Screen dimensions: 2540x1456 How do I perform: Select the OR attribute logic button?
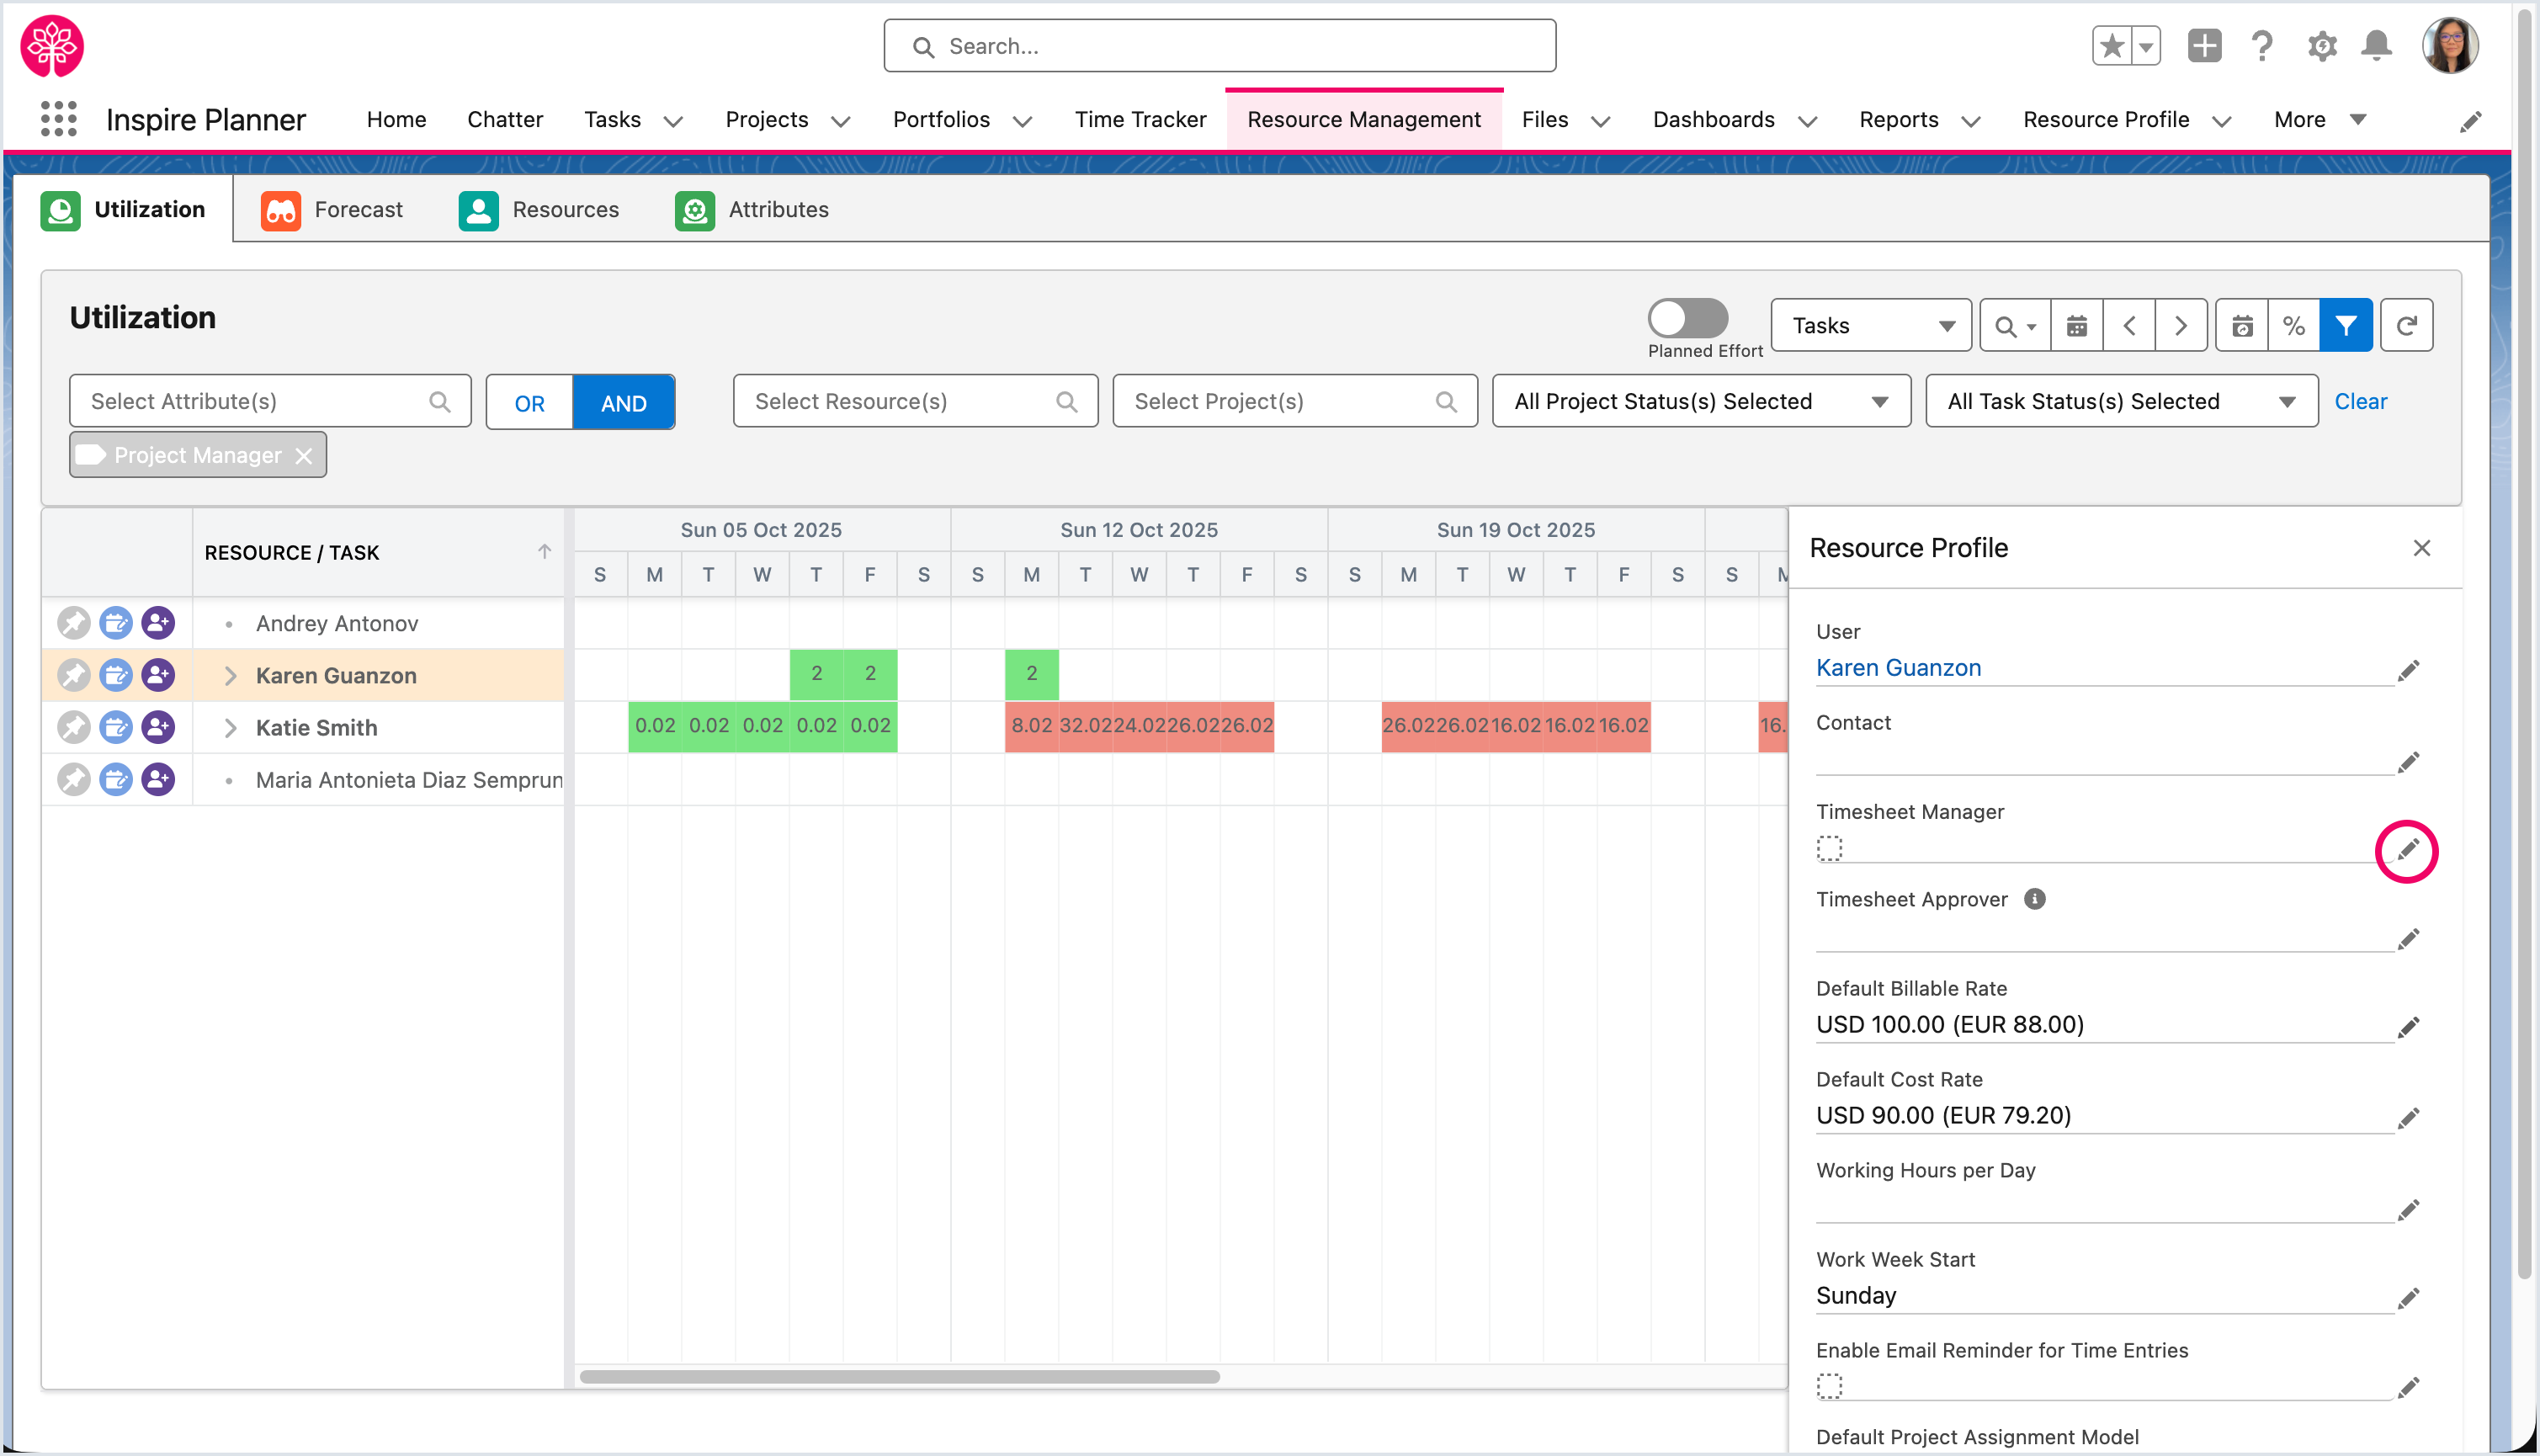[x=529, y=403]
